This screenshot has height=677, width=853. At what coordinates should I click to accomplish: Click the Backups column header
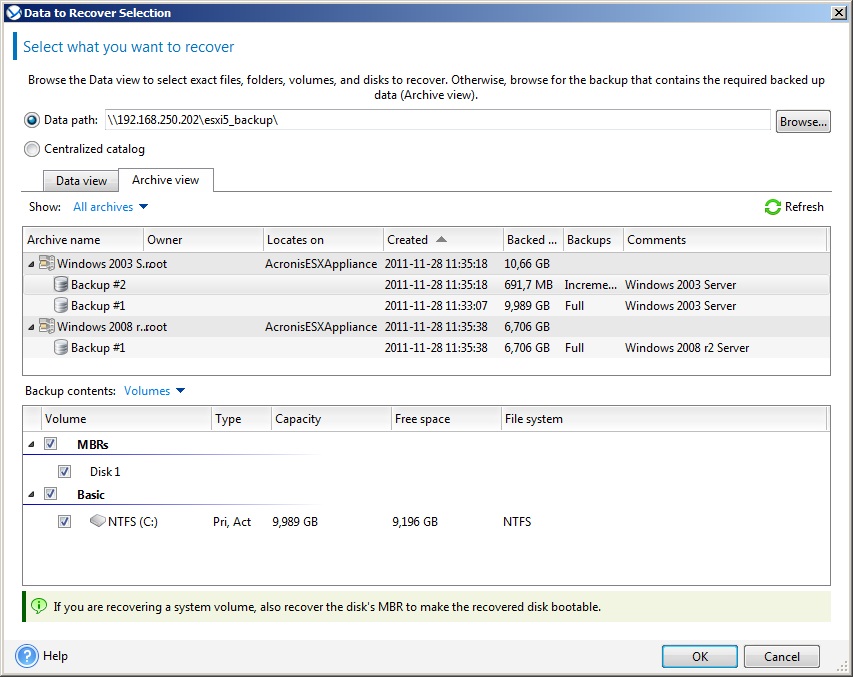coord(593,240)
